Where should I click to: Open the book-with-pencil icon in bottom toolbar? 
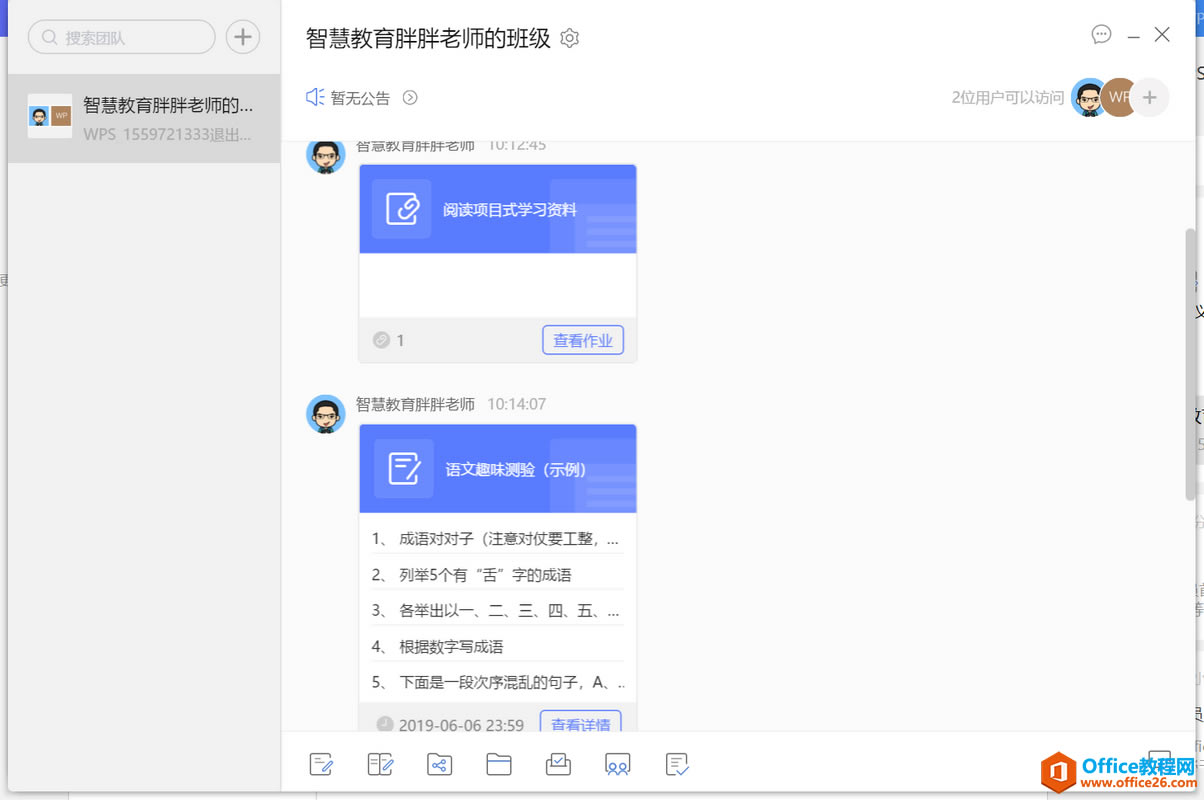(381, 765)
